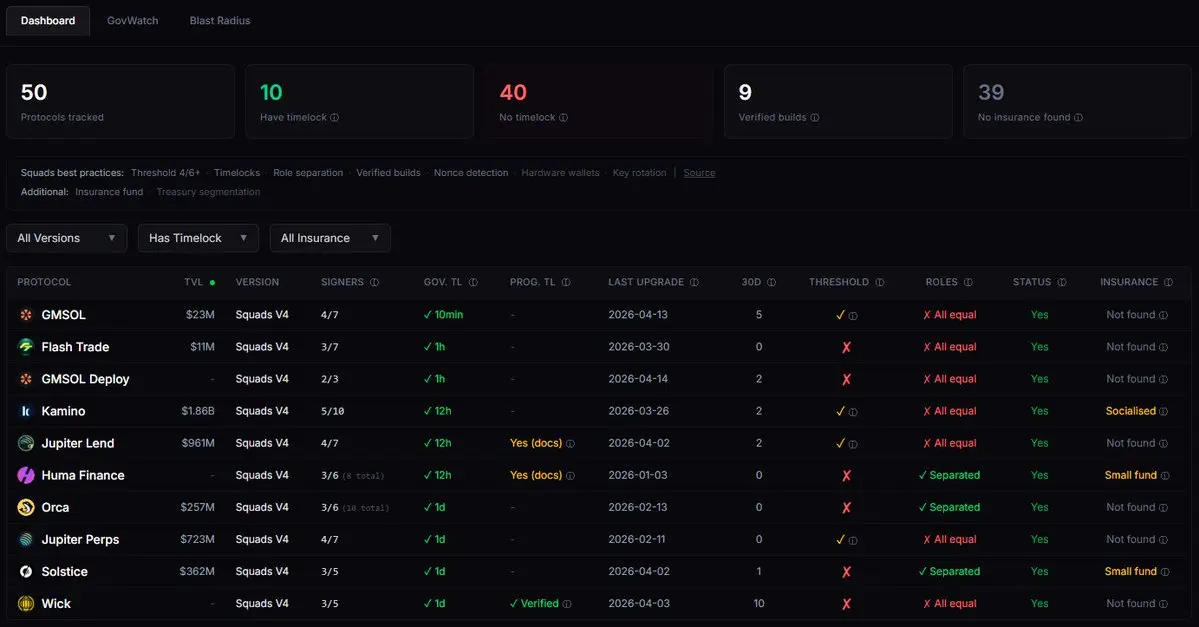Image resolution: width=1199 pixels, height=627 pixels.
Task: Click THRESHOLD column info icon
Action: (880, 282)
